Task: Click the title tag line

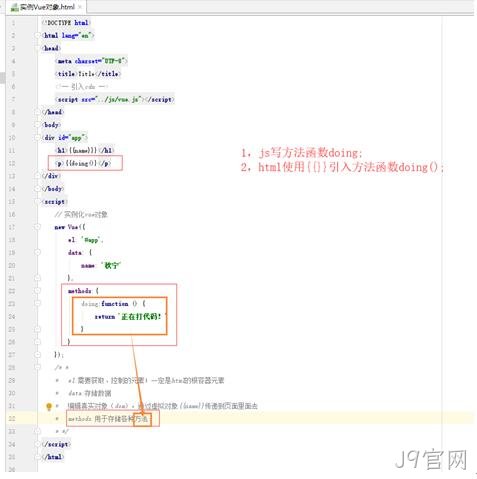Action: (x=88, y=74)
